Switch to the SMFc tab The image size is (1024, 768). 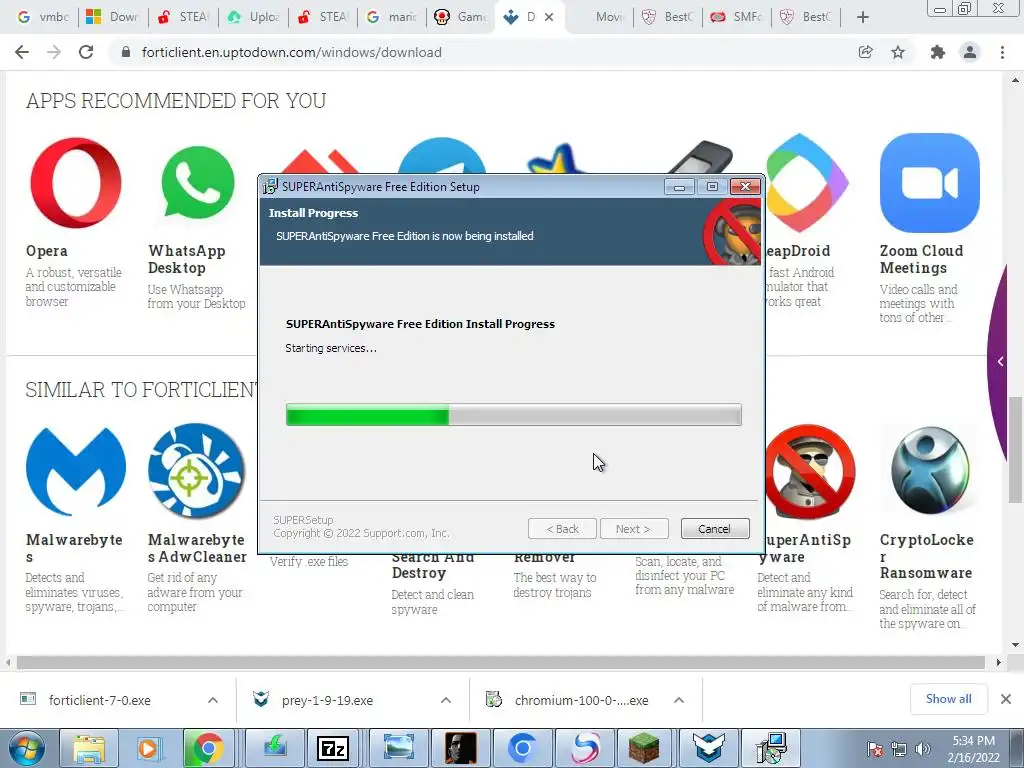coord(737,17)
